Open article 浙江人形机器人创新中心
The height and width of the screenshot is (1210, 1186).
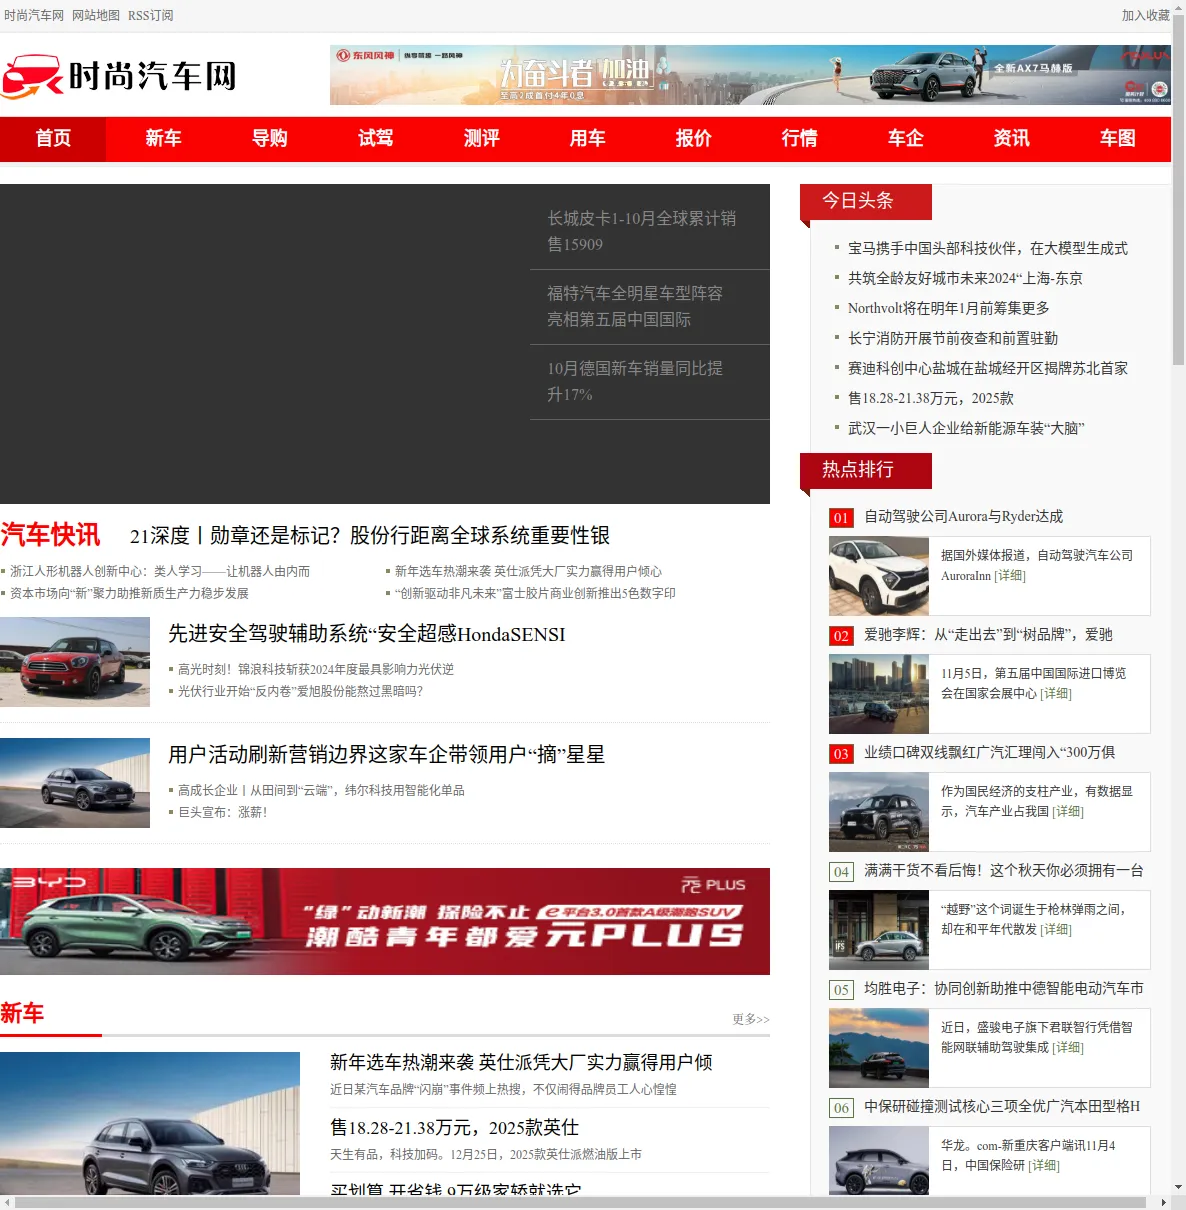(160, 572)
